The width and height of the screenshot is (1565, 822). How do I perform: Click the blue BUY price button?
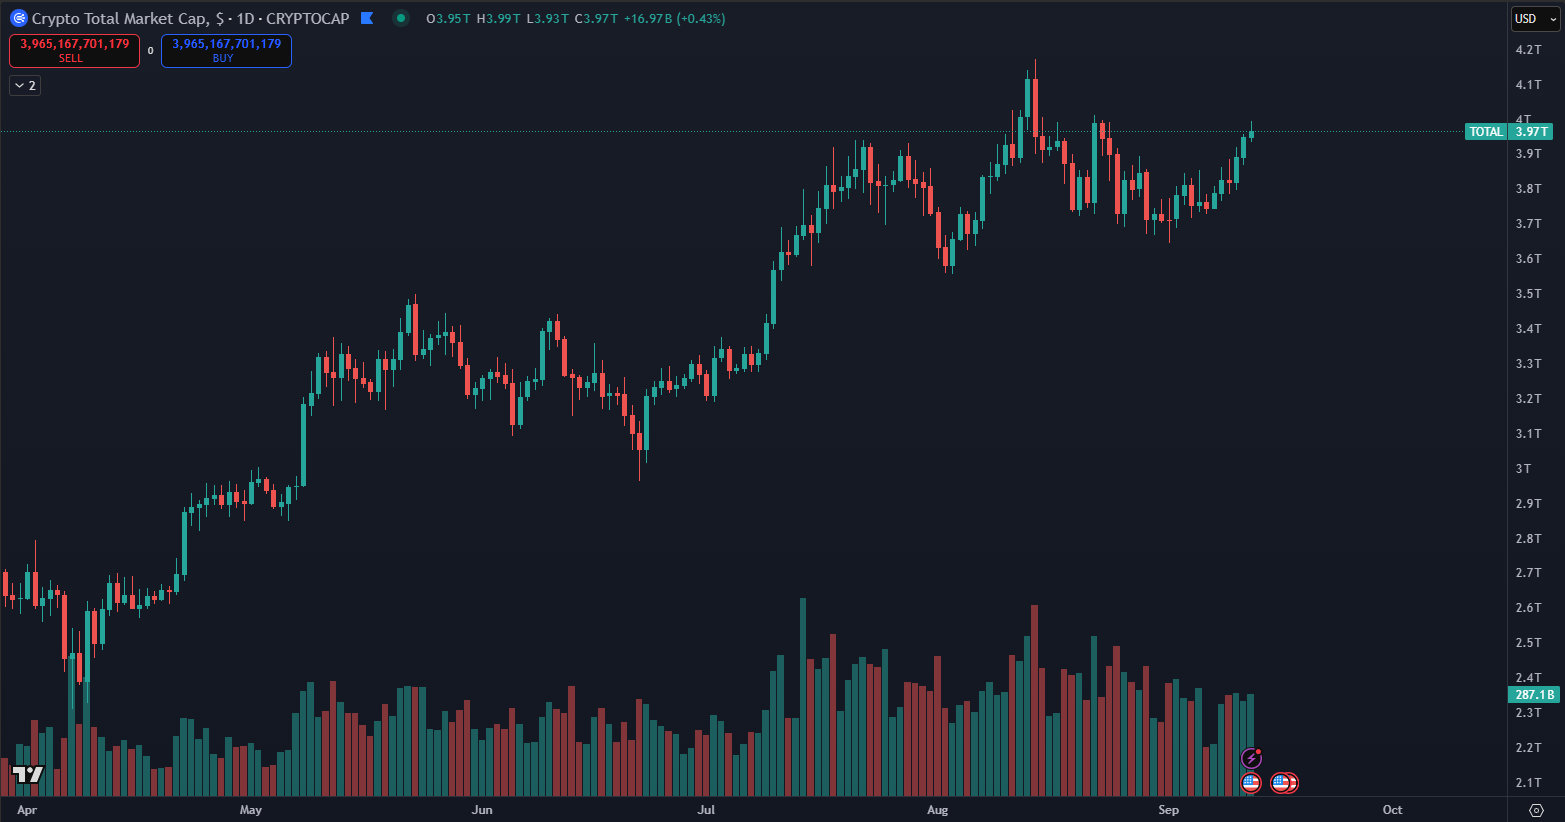(226, 50)
